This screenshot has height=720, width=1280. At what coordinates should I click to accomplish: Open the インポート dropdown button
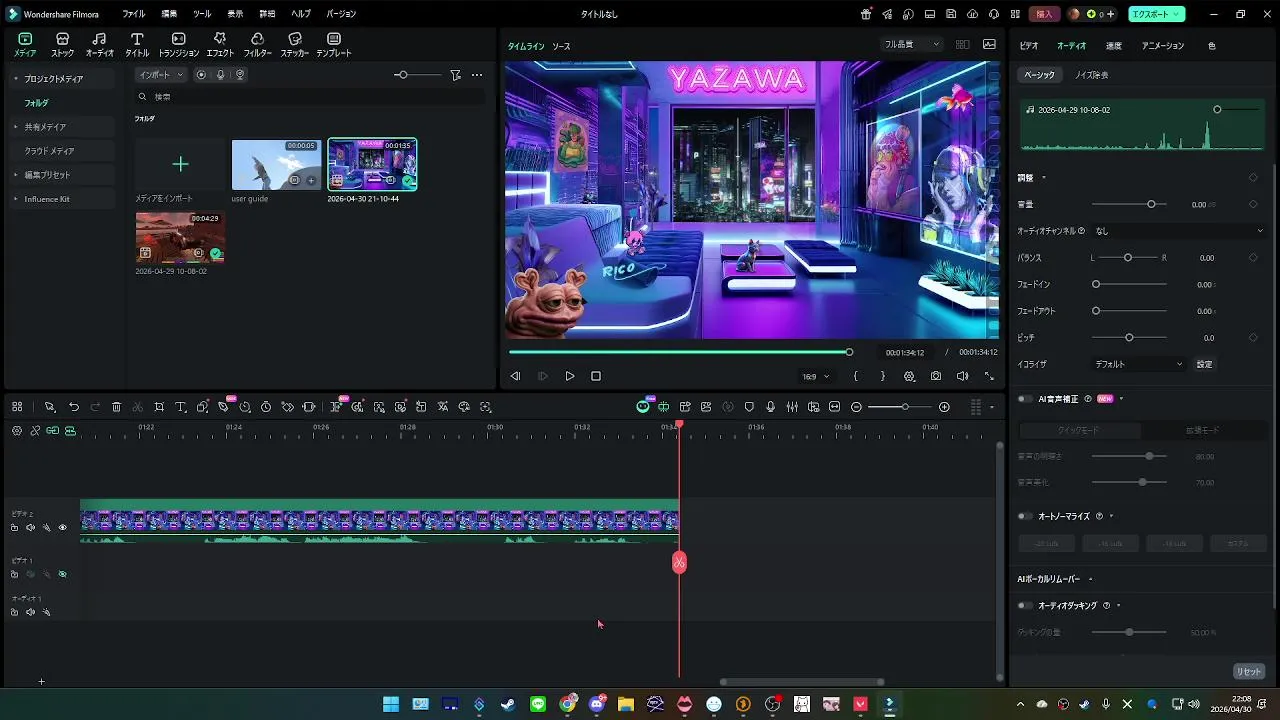(161, 75)
